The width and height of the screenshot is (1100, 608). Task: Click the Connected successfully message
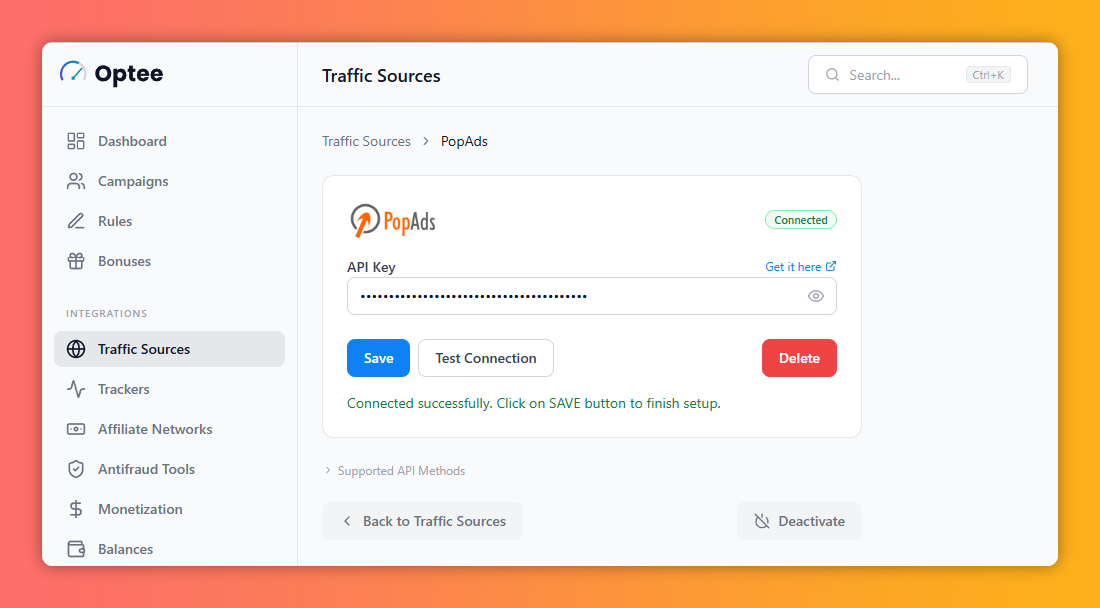click(534, 403)
